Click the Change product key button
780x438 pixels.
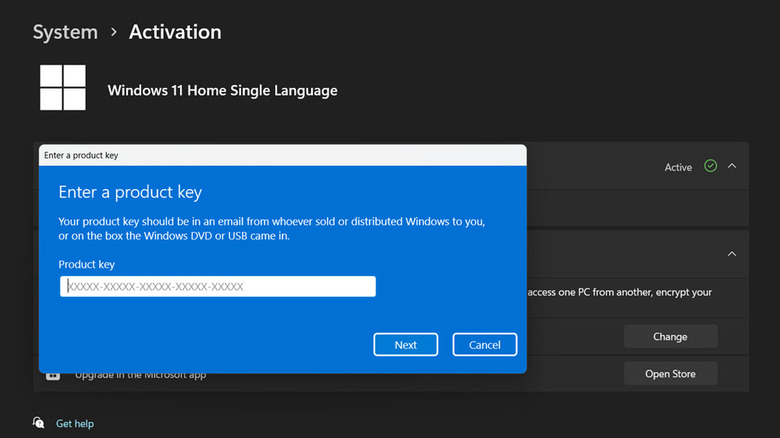pos(671,336)
